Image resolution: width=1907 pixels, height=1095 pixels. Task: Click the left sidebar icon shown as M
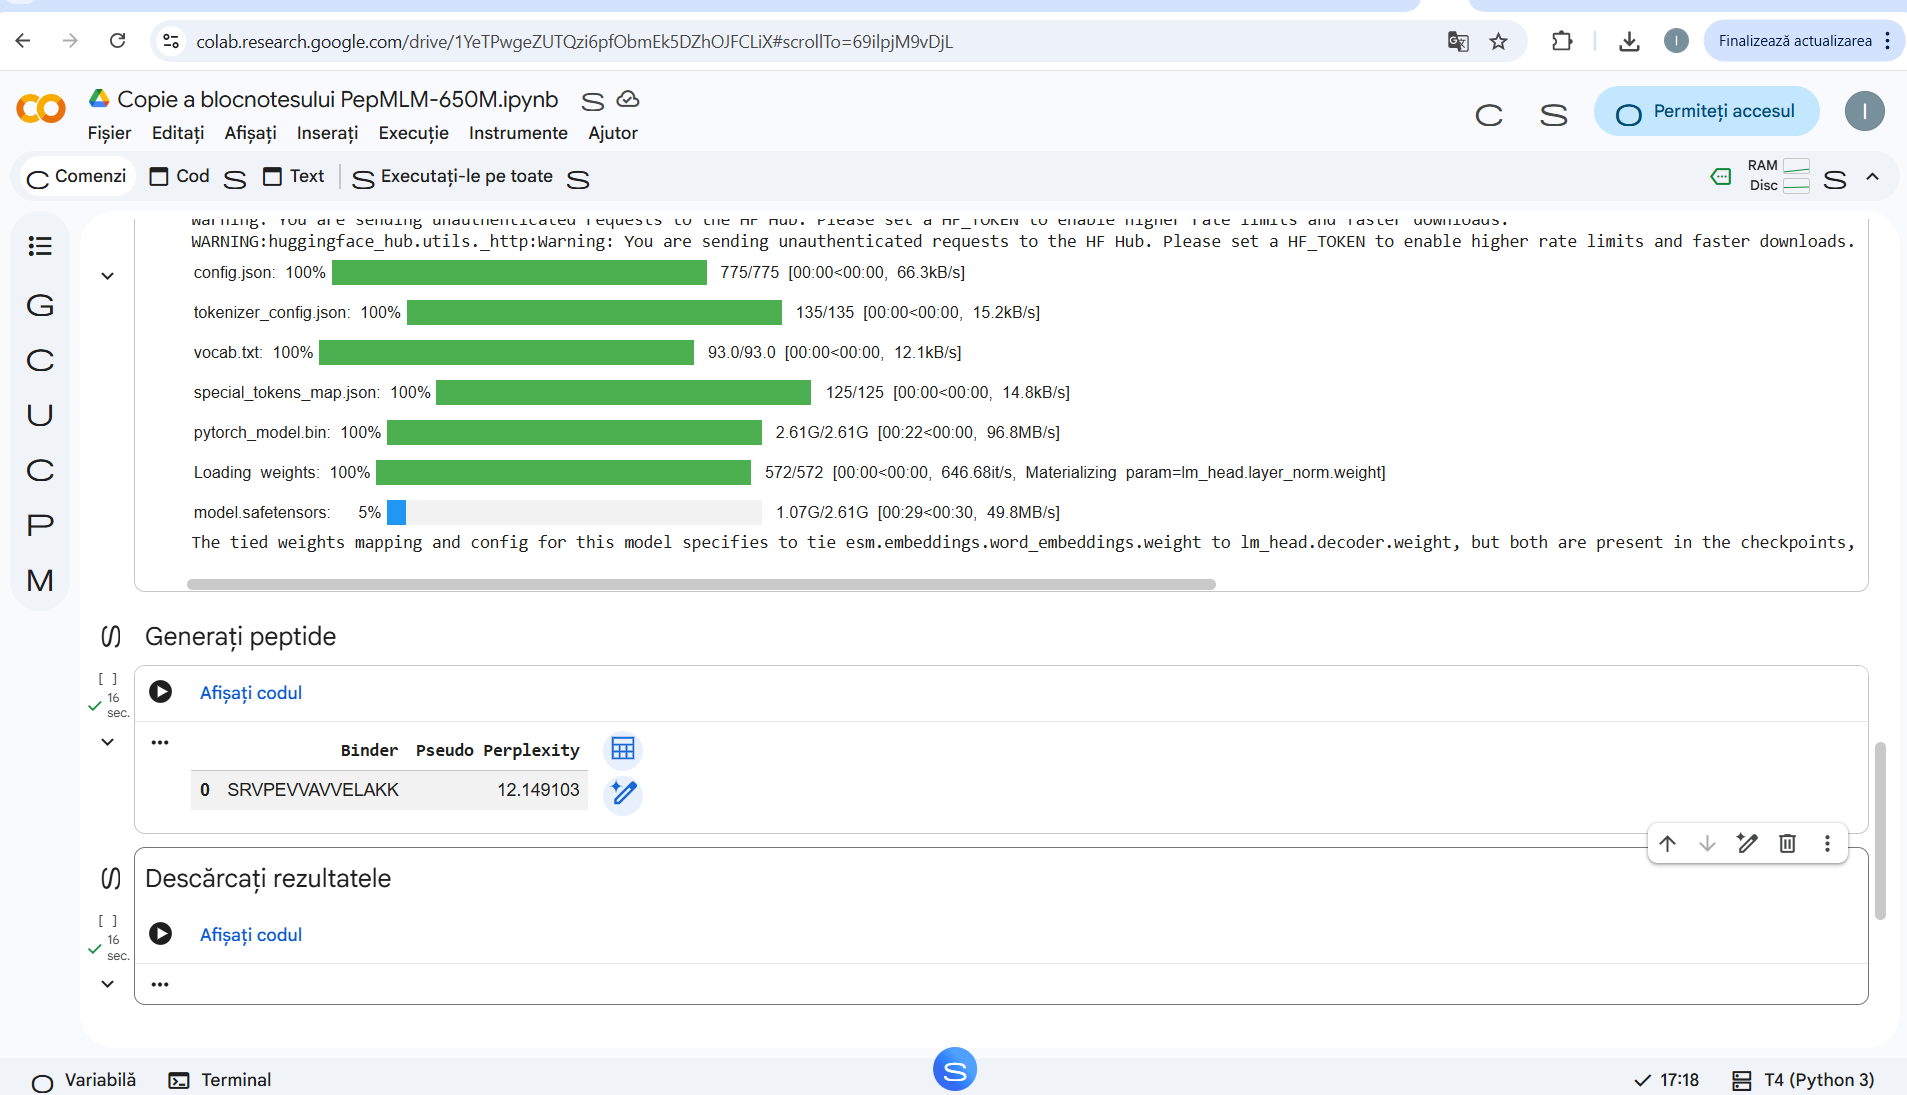(x=40, y=580)
